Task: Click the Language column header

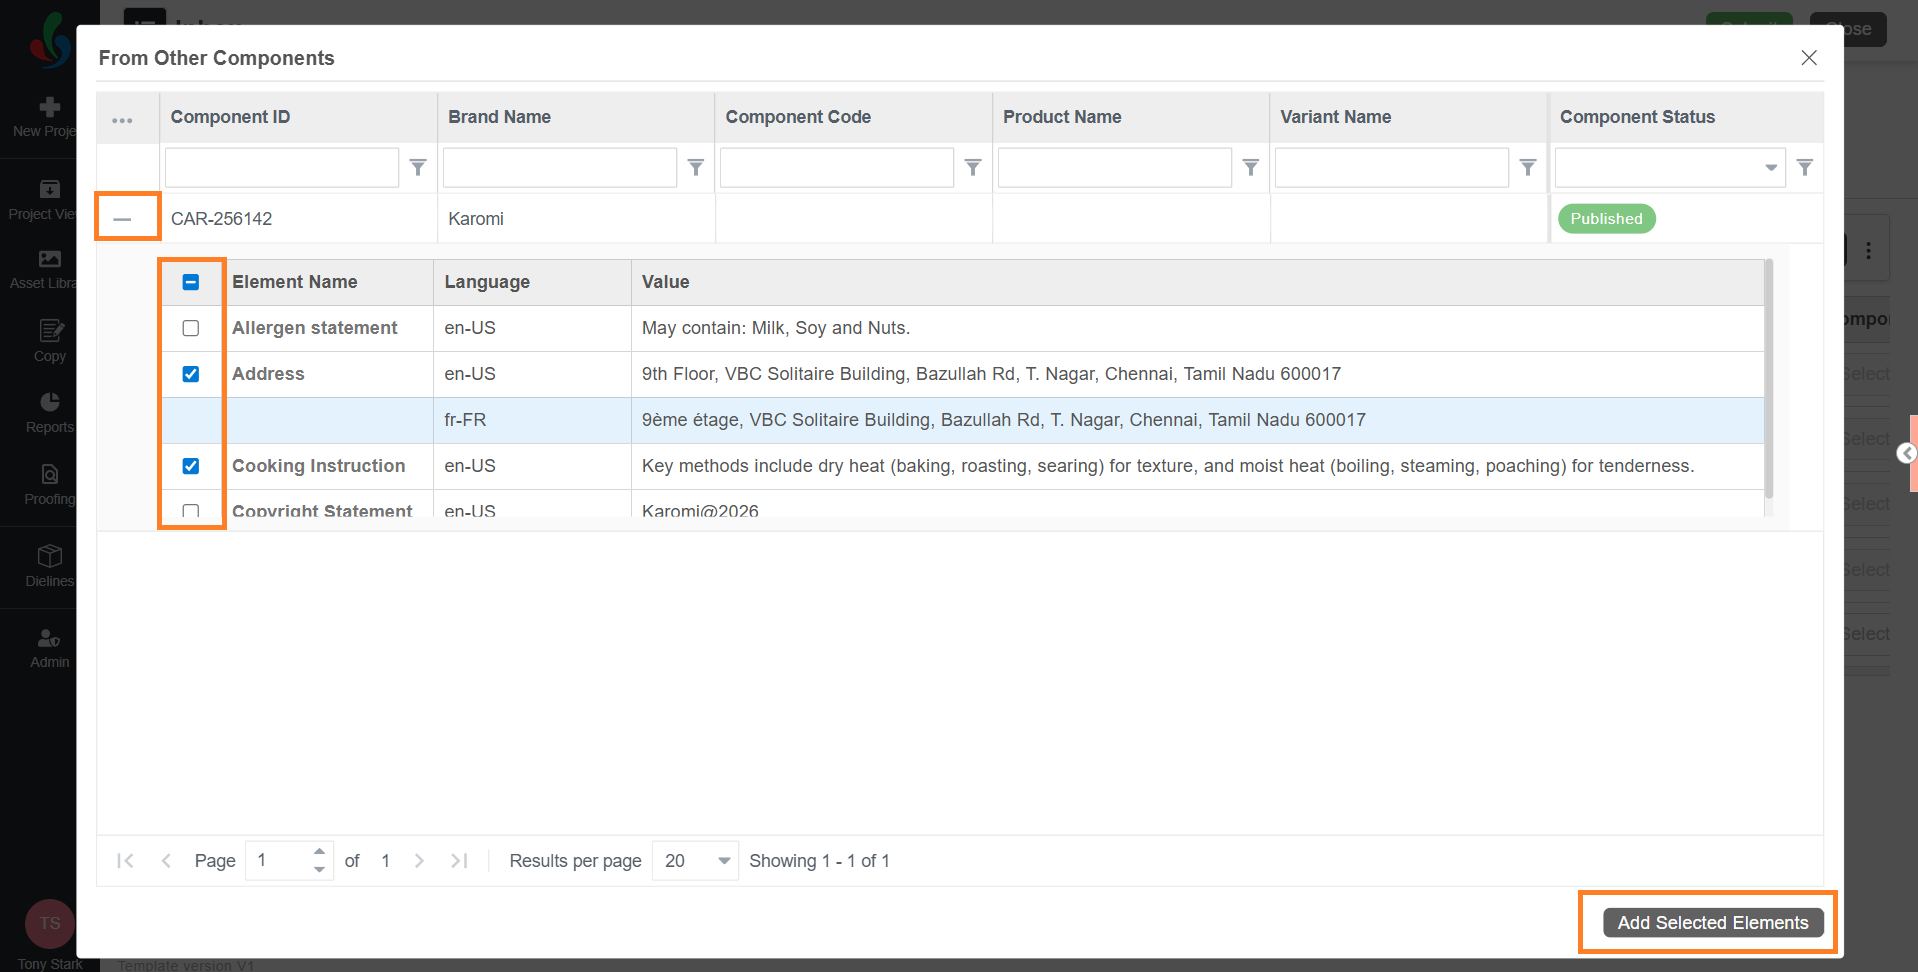Action: pyautogui.click(x=487, y=282)
